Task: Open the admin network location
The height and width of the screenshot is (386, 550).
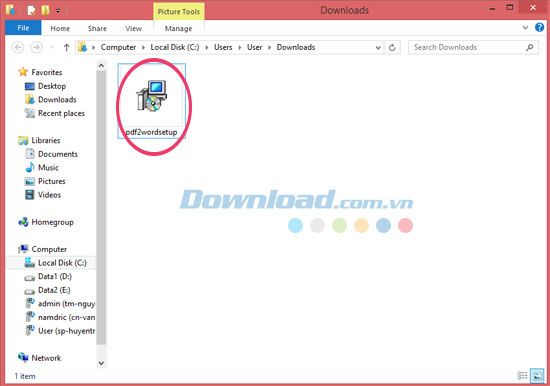Action: click(x=66, y=304)
